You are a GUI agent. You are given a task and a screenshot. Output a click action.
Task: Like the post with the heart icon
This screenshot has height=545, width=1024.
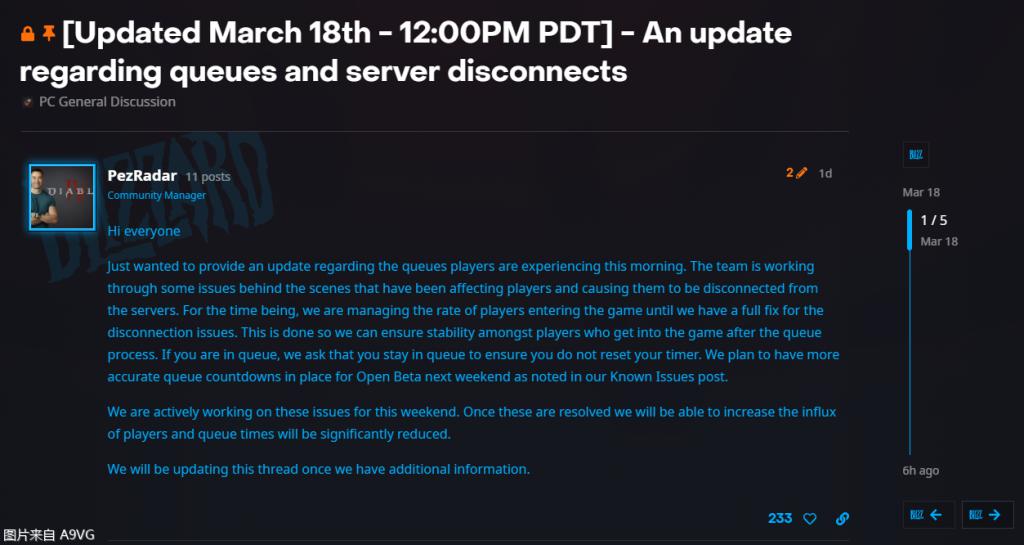point(810,518)
